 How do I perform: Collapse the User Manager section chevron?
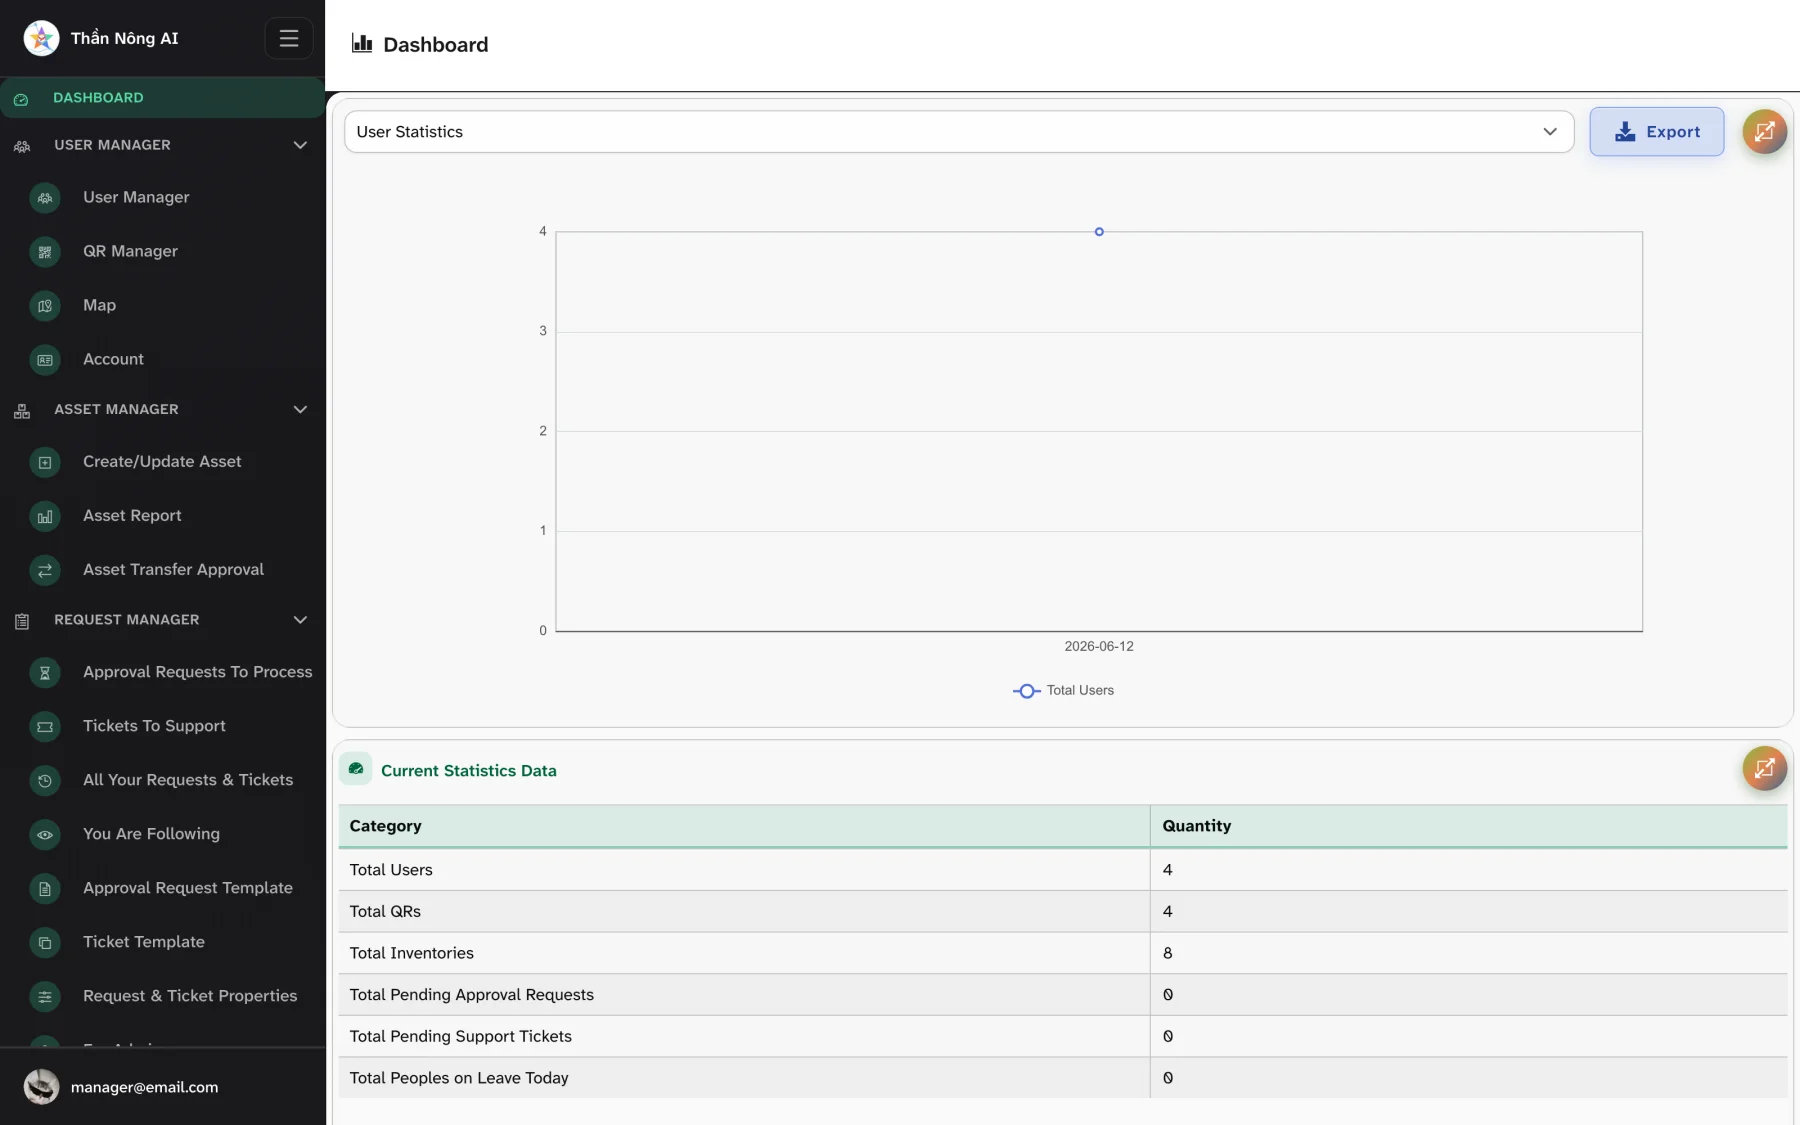pyautogui.click(x=300, y=145)
